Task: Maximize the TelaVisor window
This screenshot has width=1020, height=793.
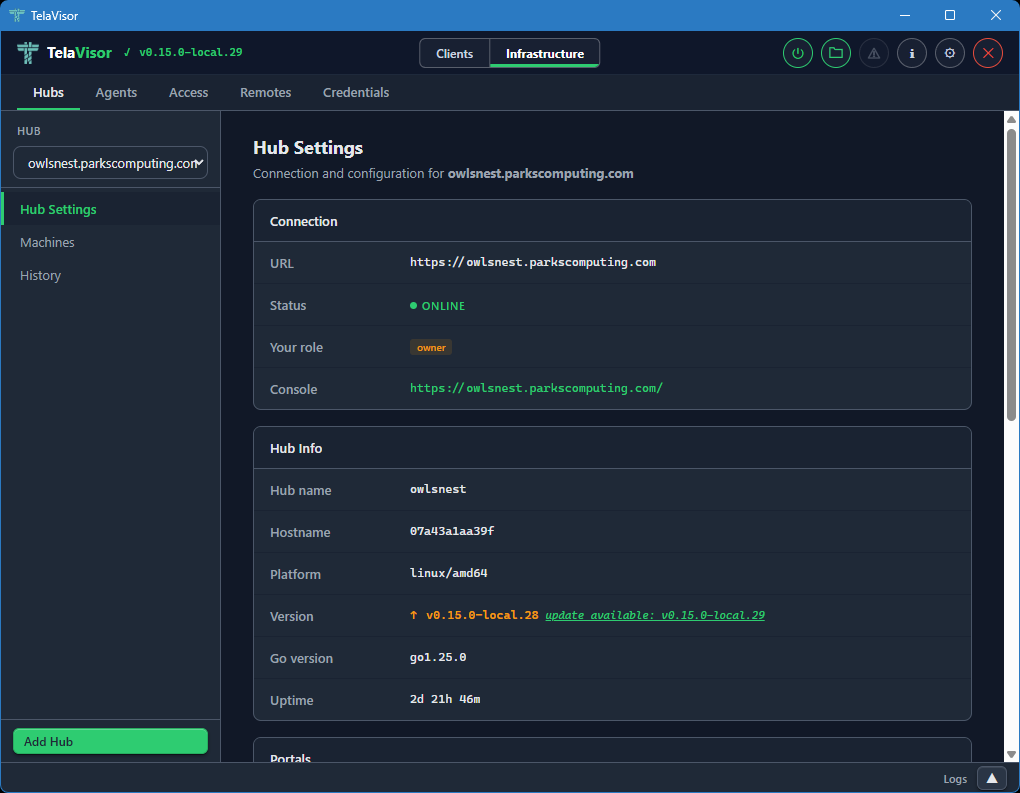Action: (950, 15)
